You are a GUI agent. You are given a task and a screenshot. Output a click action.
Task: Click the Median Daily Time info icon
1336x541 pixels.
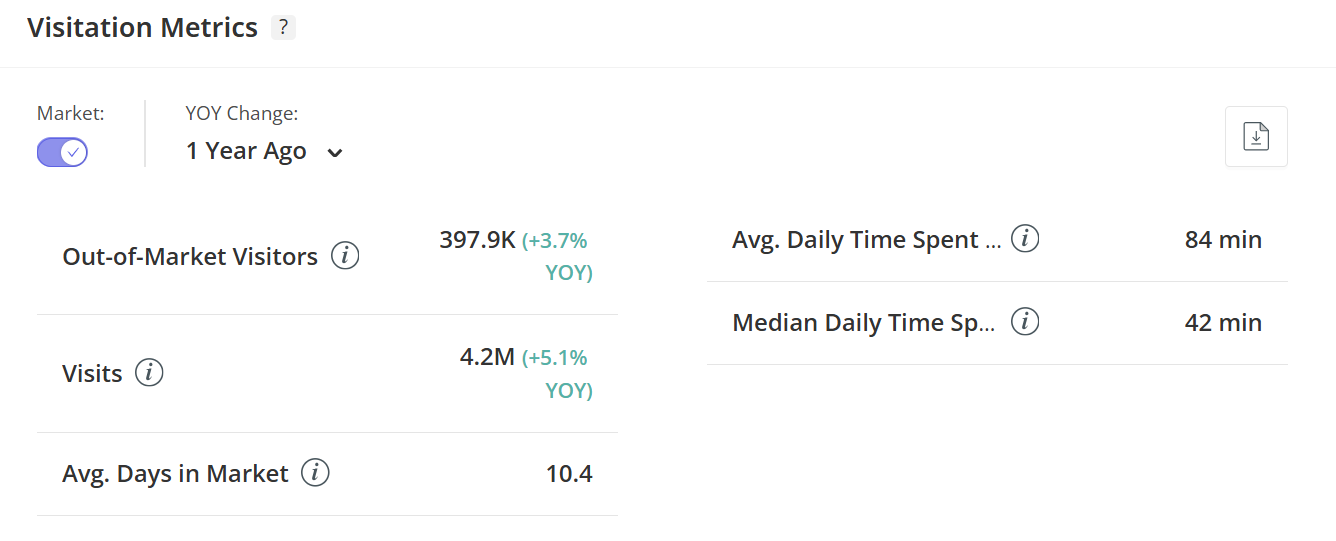coord(1025,323)
